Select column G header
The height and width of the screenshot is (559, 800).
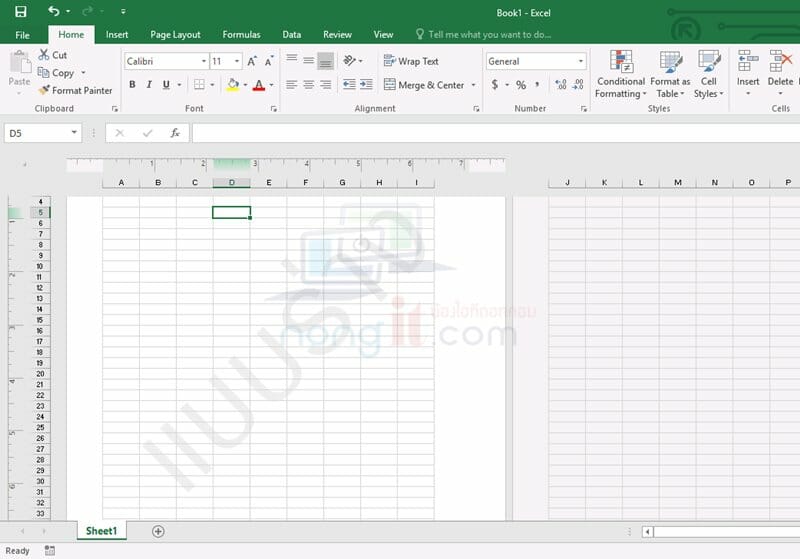[342, 183]
